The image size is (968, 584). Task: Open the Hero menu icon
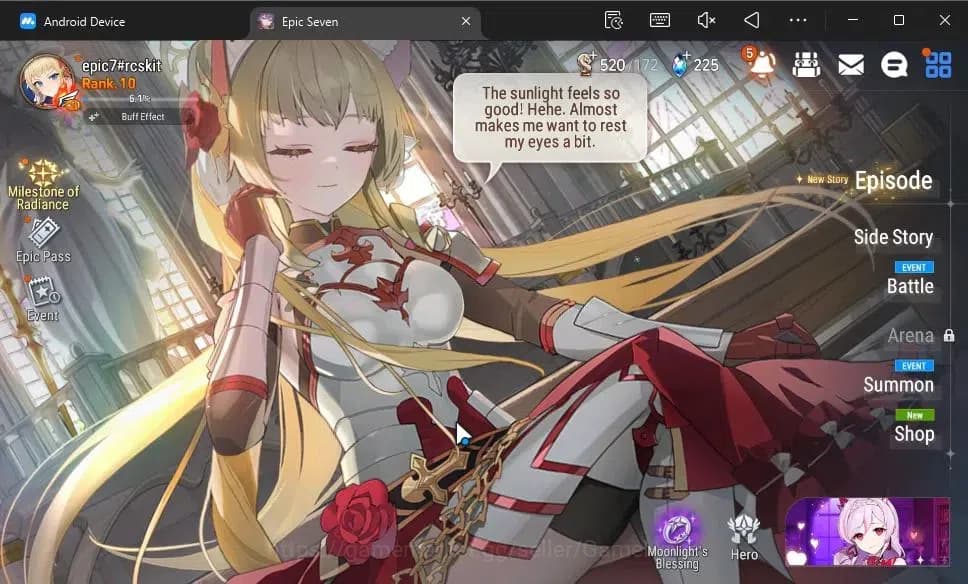pyautogui.click(x=744, y=538)
